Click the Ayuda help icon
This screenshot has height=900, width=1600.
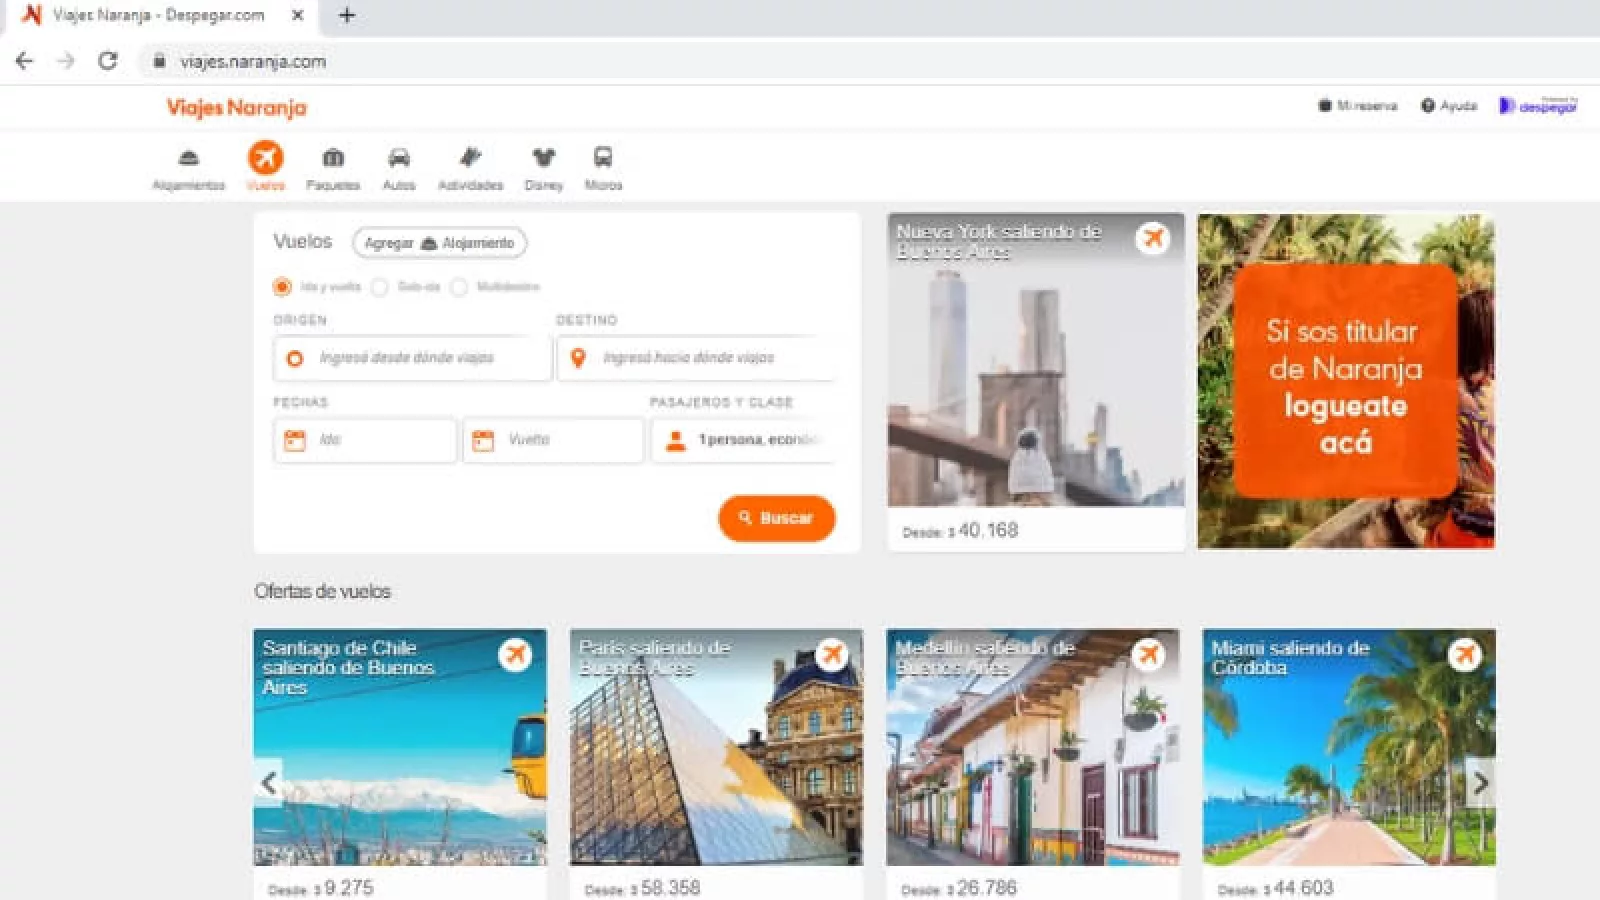pos(1428,106)
